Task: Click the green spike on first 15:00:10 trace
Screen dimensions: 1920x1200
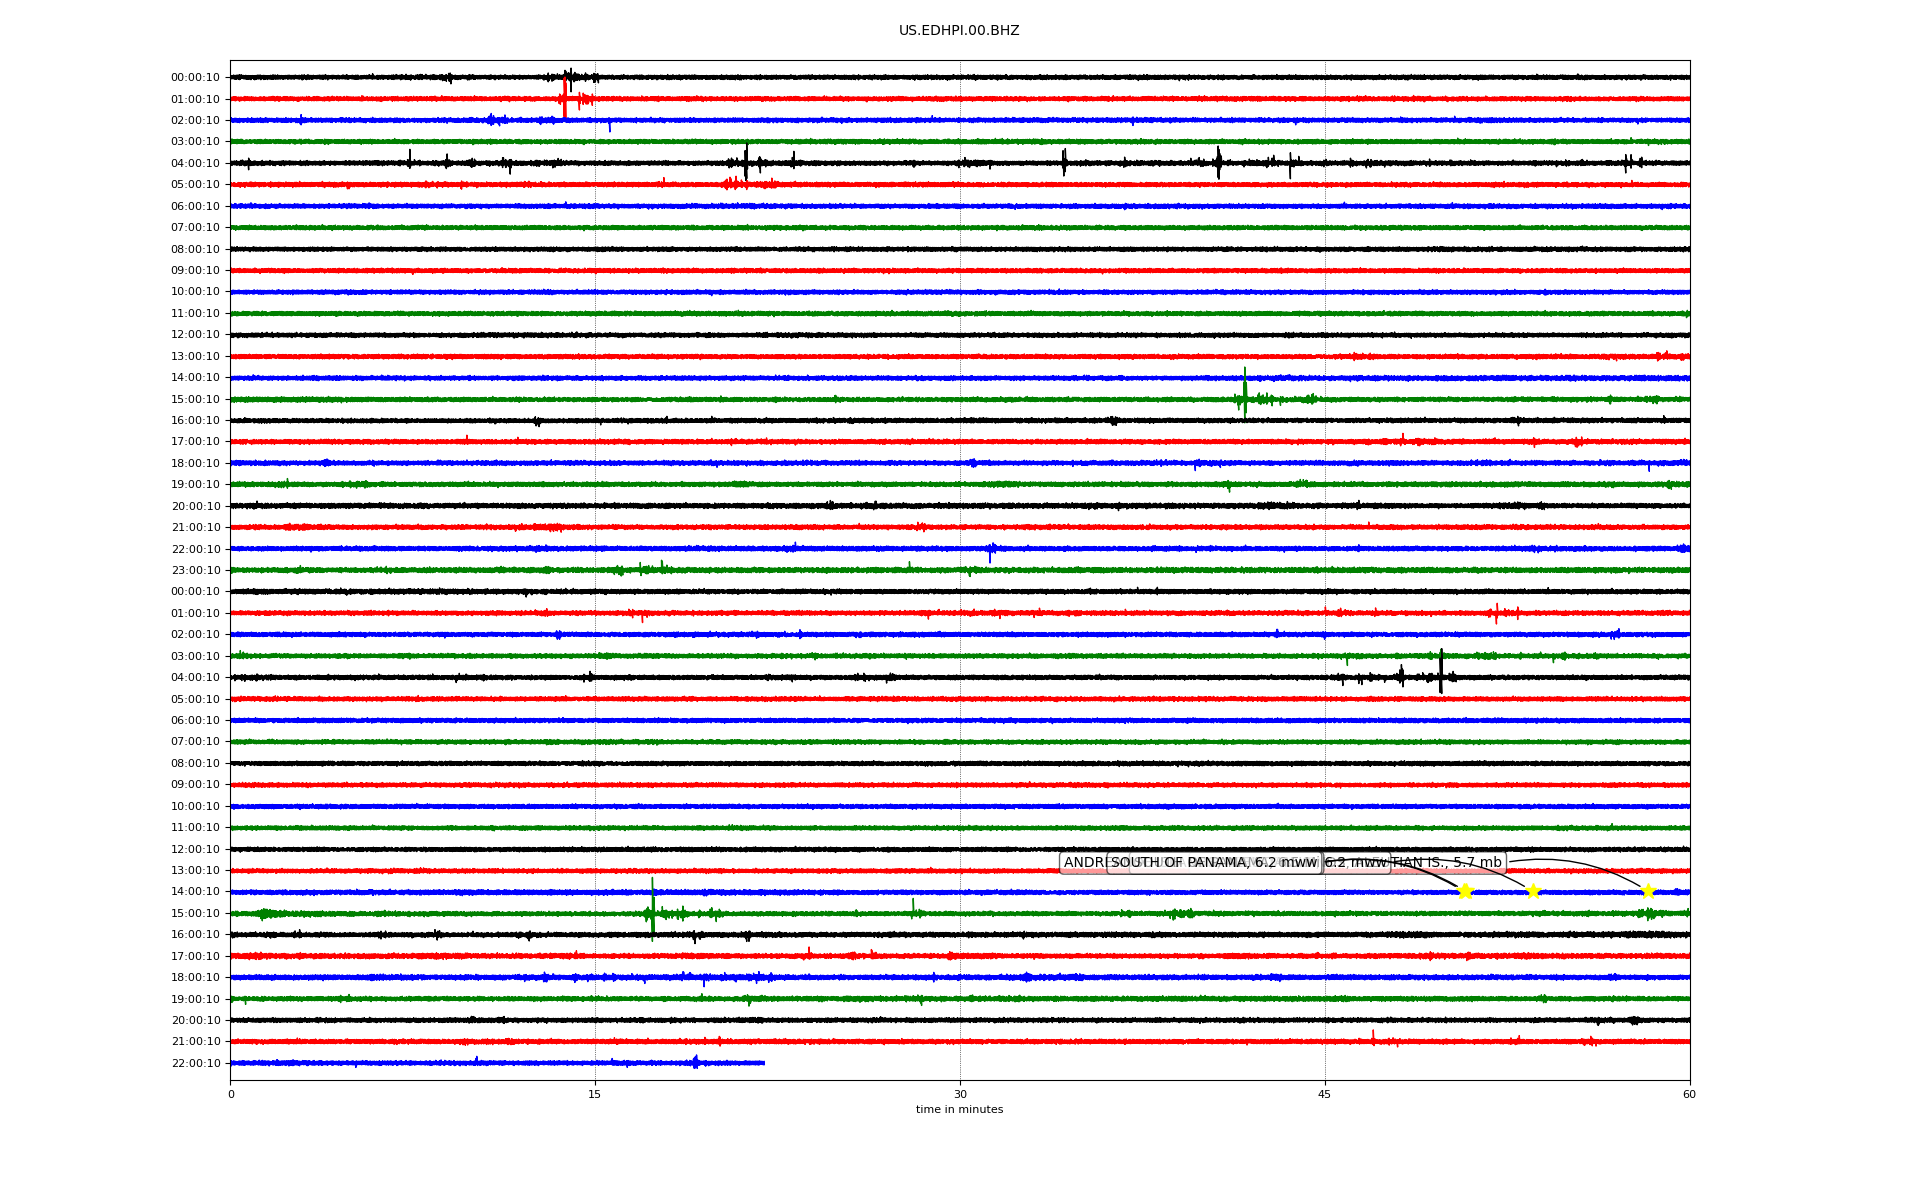Action: click(x=1245, y=395)
